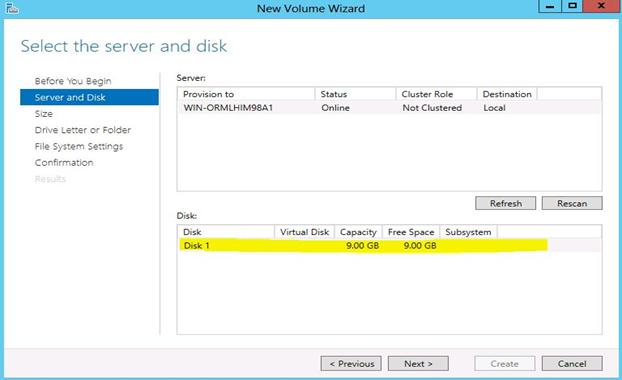Click the Rescan button
The width and height of the screenshot is (622, 380).
tap(572, 203)
